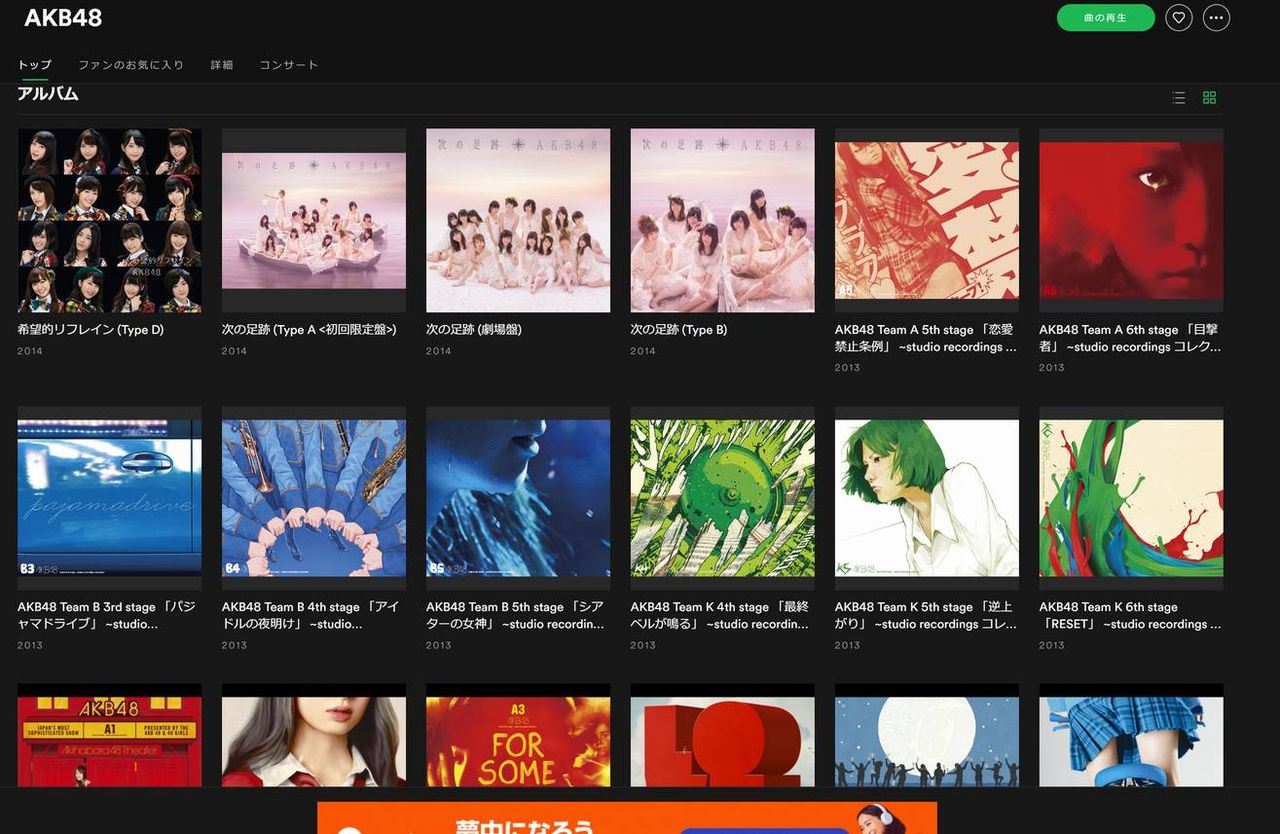The height and width of the screenshot is (834, 1280).
Task: Select the トップ tab
Action: [x=34, y=65]
